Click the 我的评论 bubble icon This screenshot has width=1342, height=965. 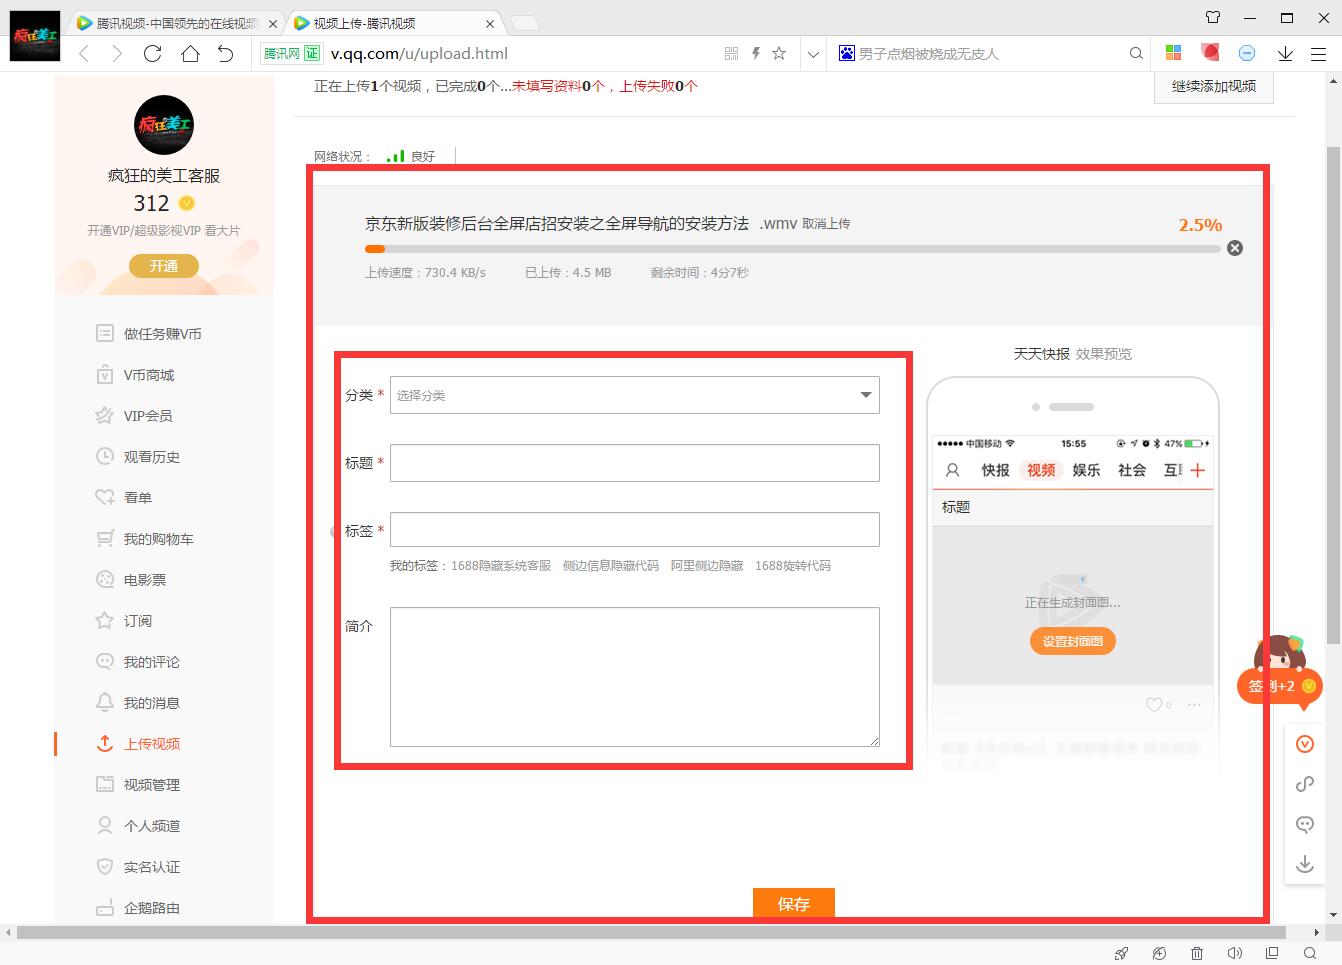pos(104,661)
